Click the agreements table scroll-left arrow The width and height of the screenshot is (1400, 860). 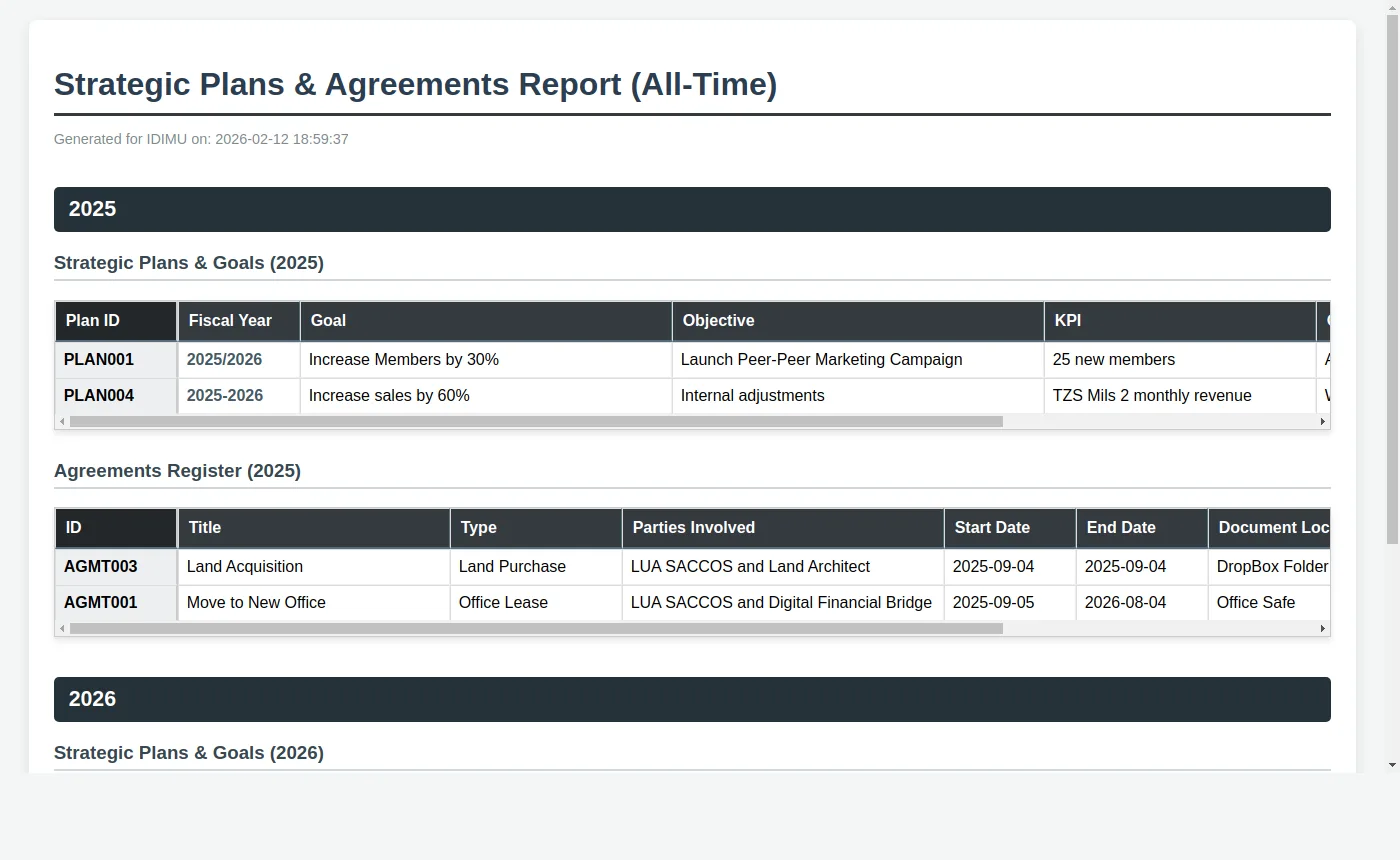[62, 629]
